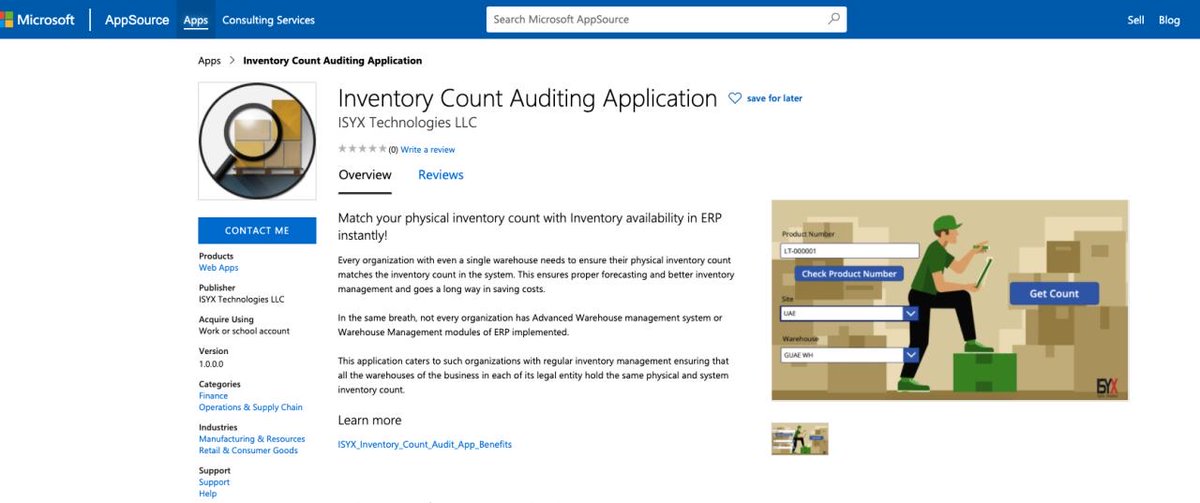Click the heart save icon
The height and width of the screenshot is (503, 1200).
pyautogui.click(x=735, y=98)
